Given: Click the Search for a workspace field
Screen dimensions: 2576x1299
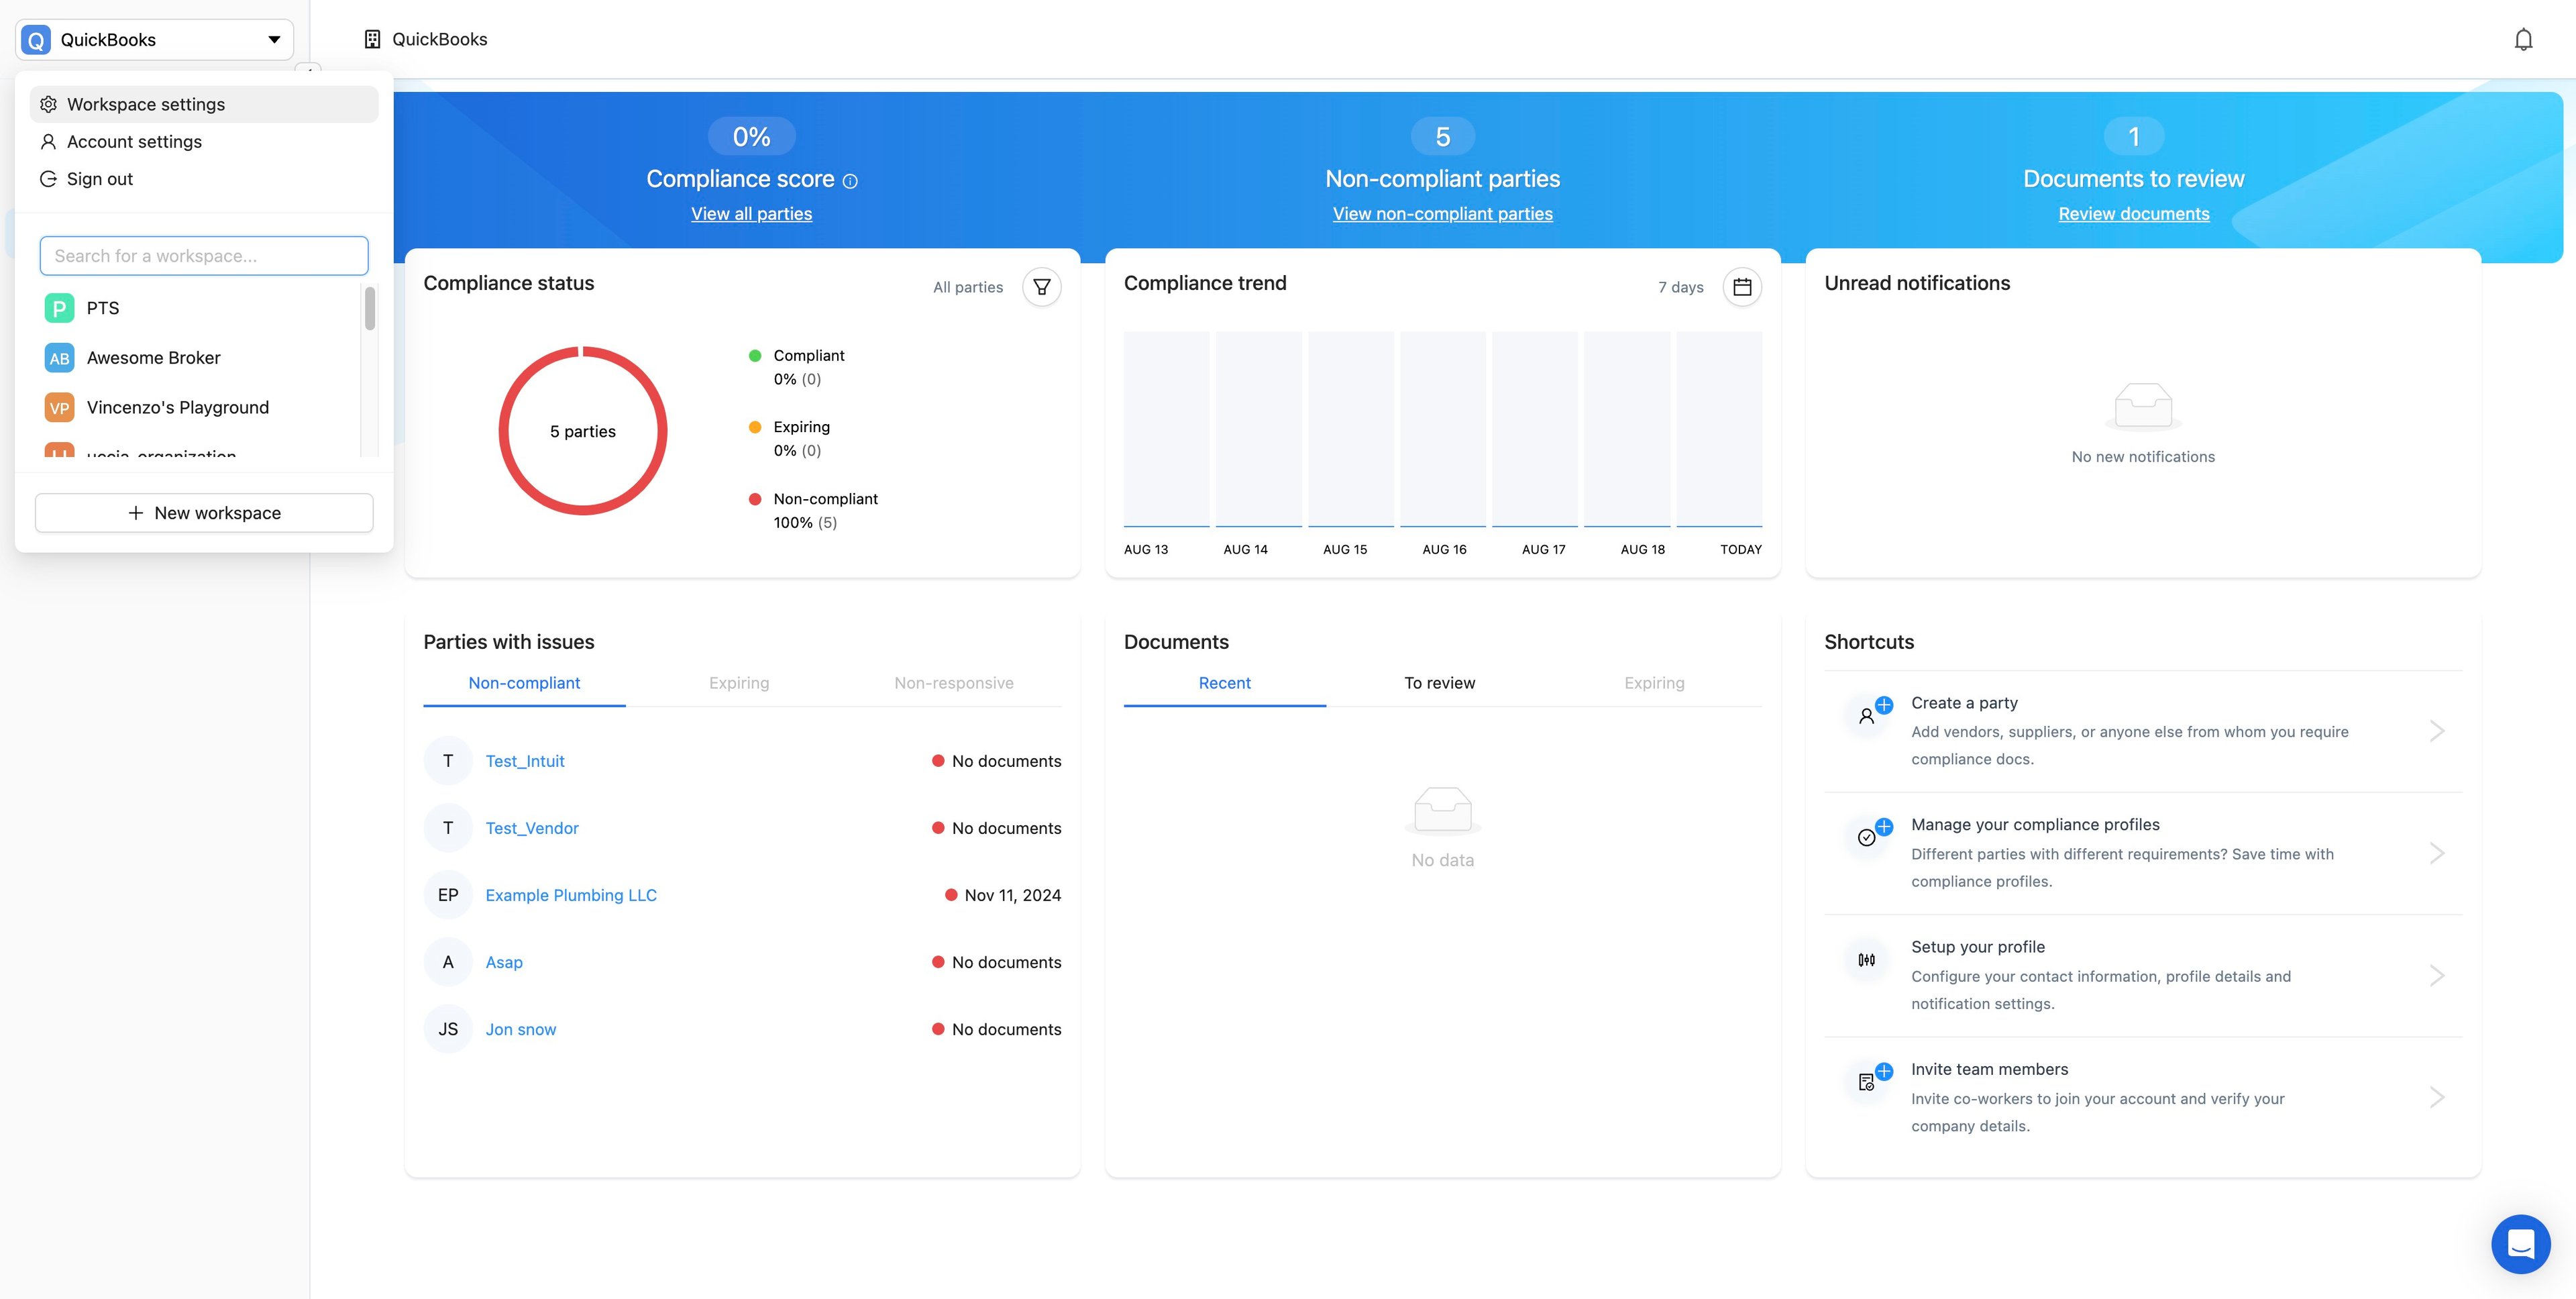Looking at the screenshot, I should point(204,256).
